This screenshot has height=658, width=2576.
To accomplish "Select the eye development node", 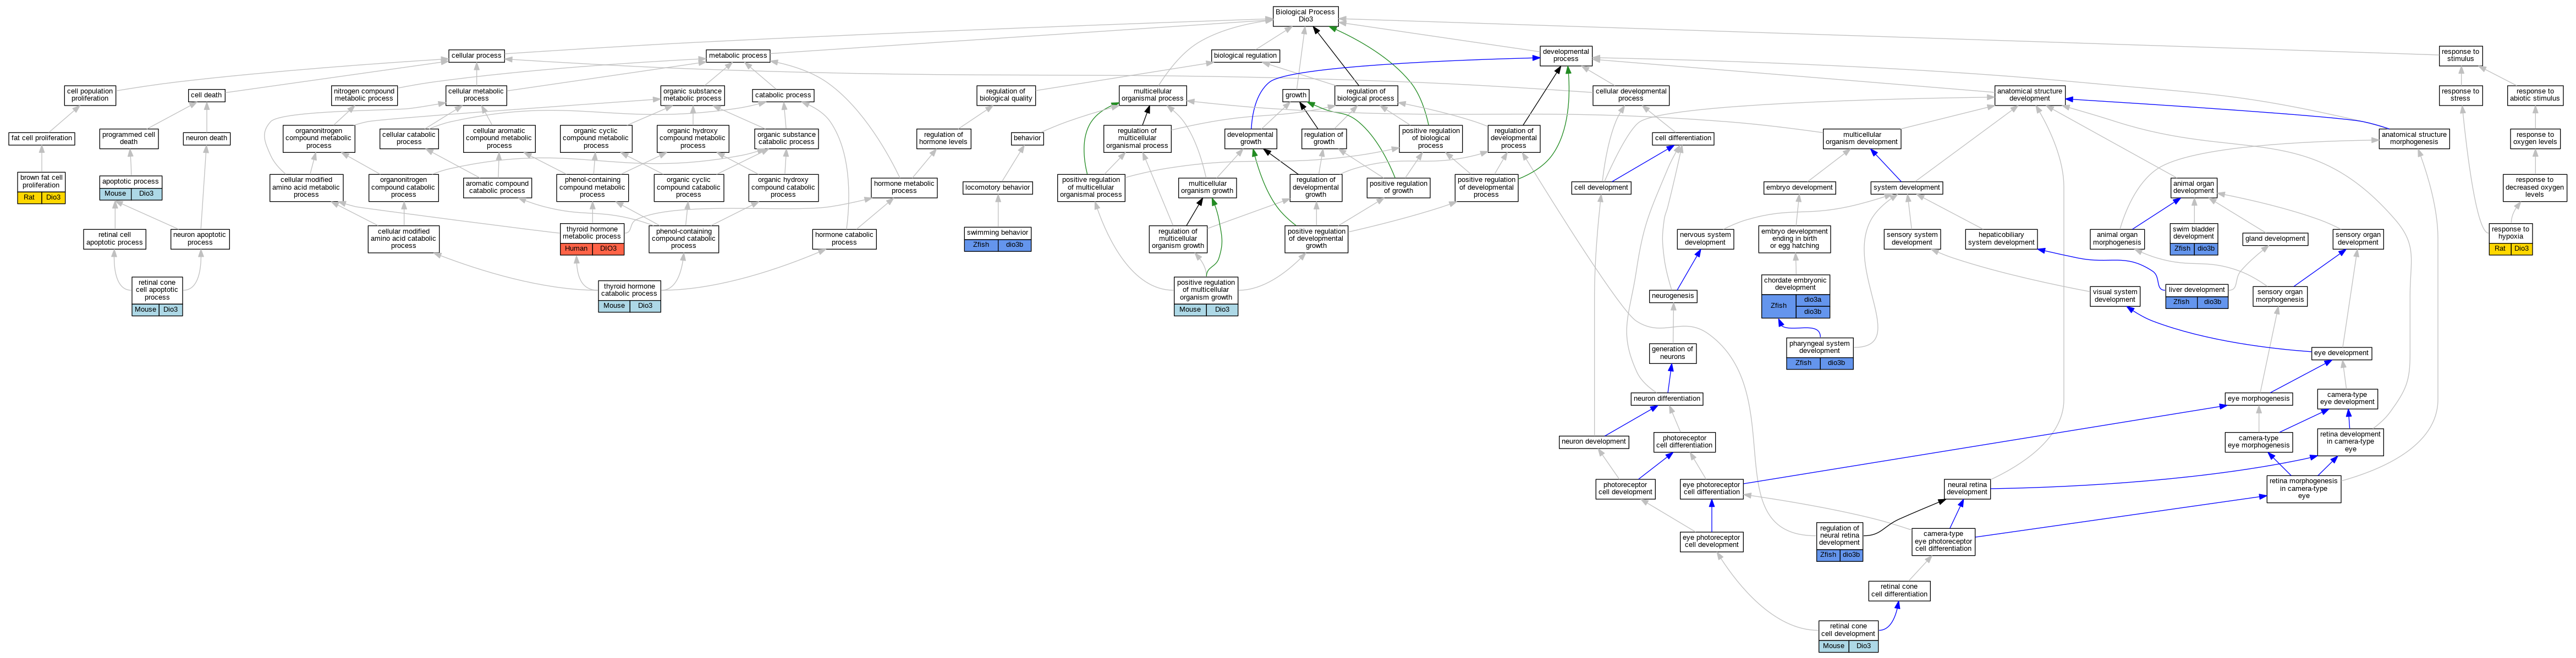I will point(2341,353).
